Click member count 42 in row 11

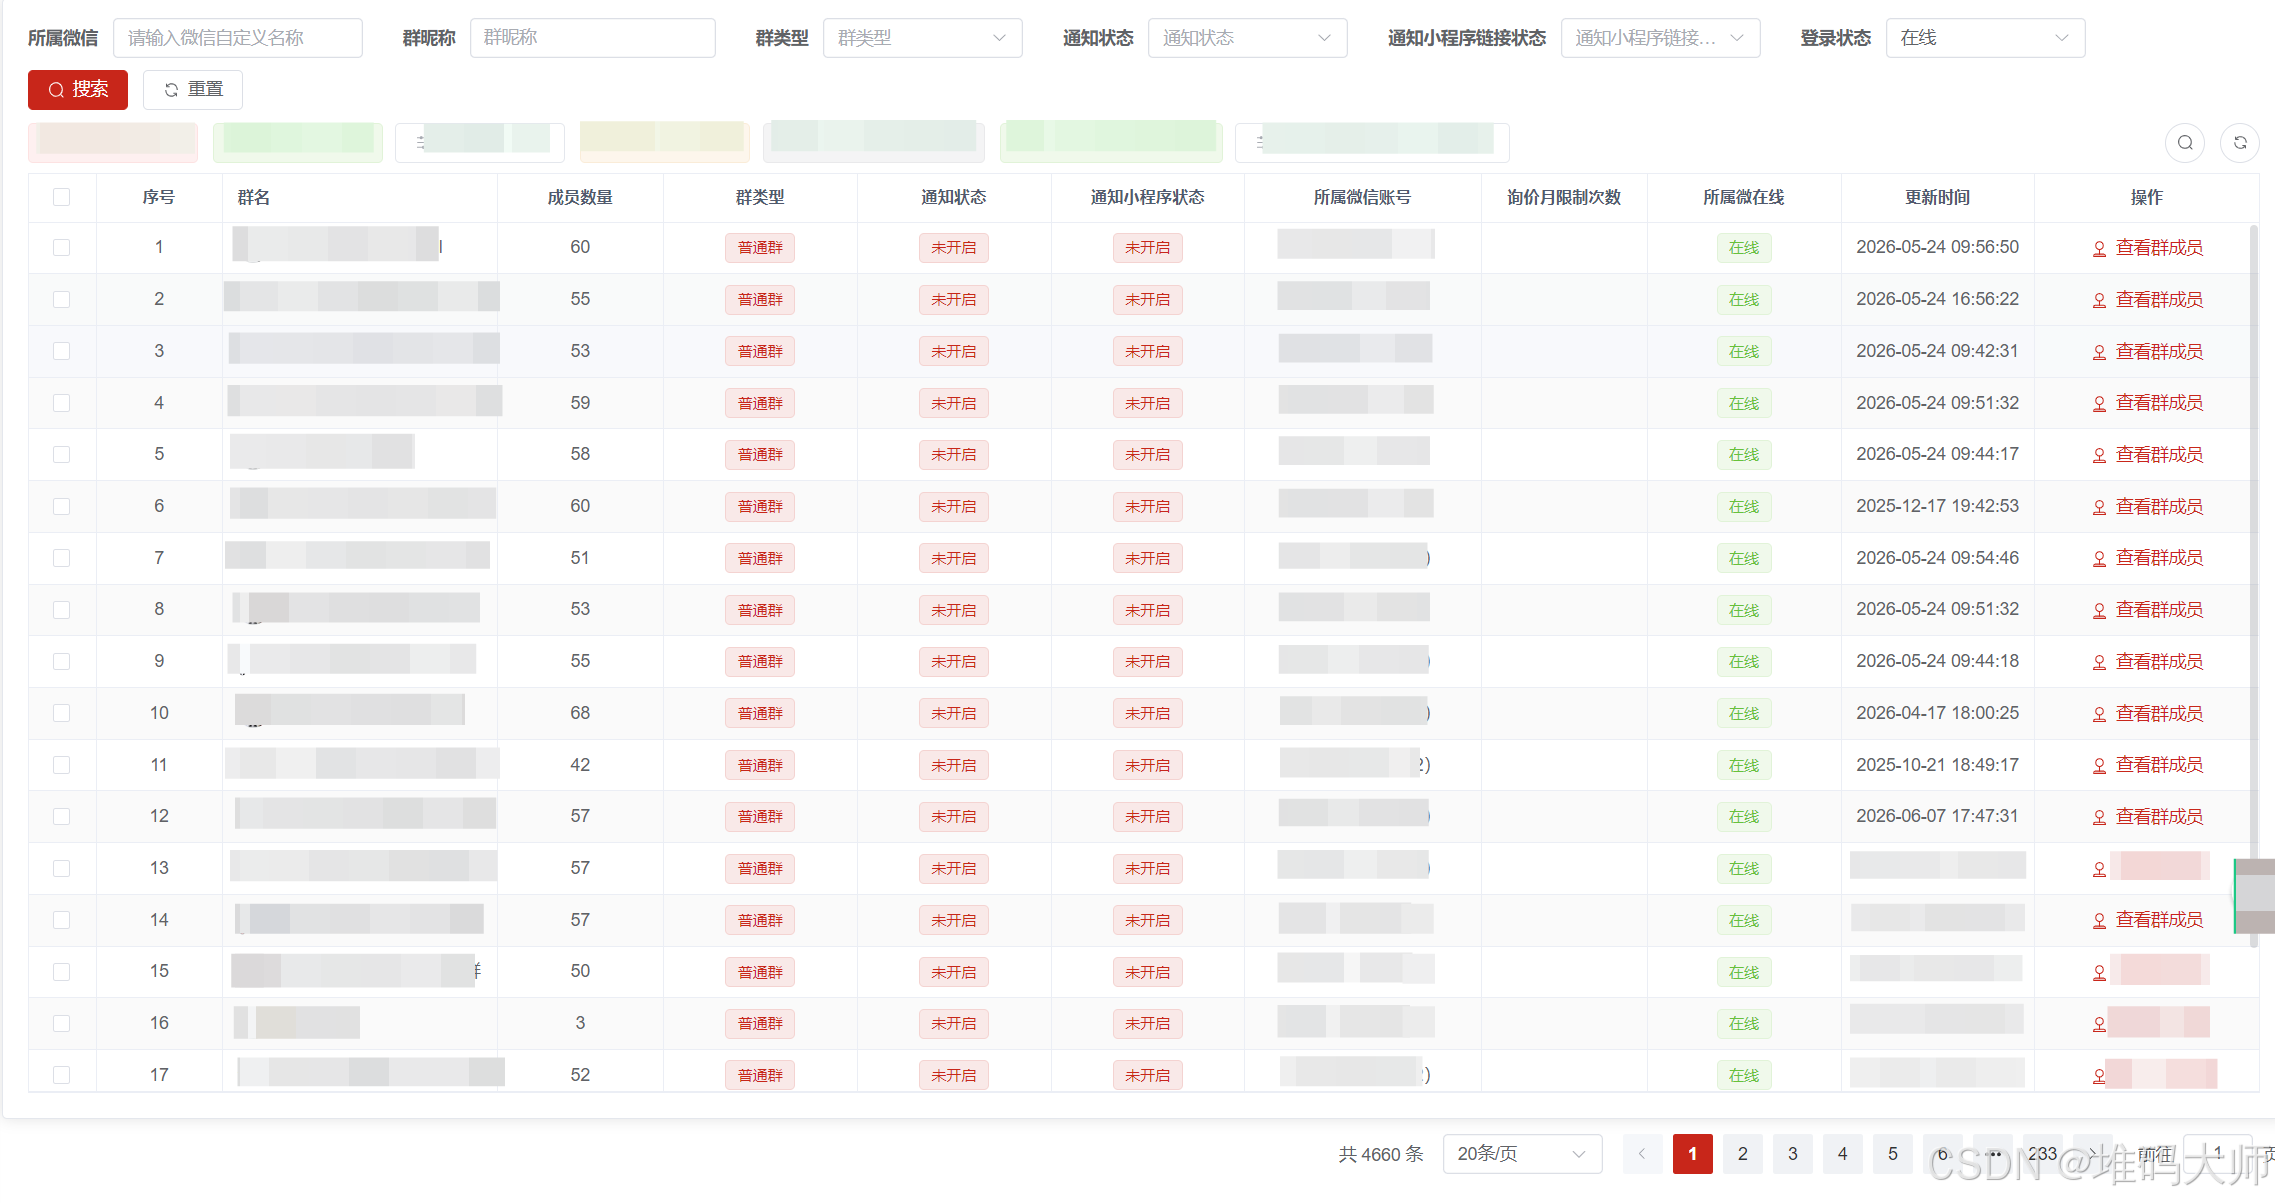580,765
